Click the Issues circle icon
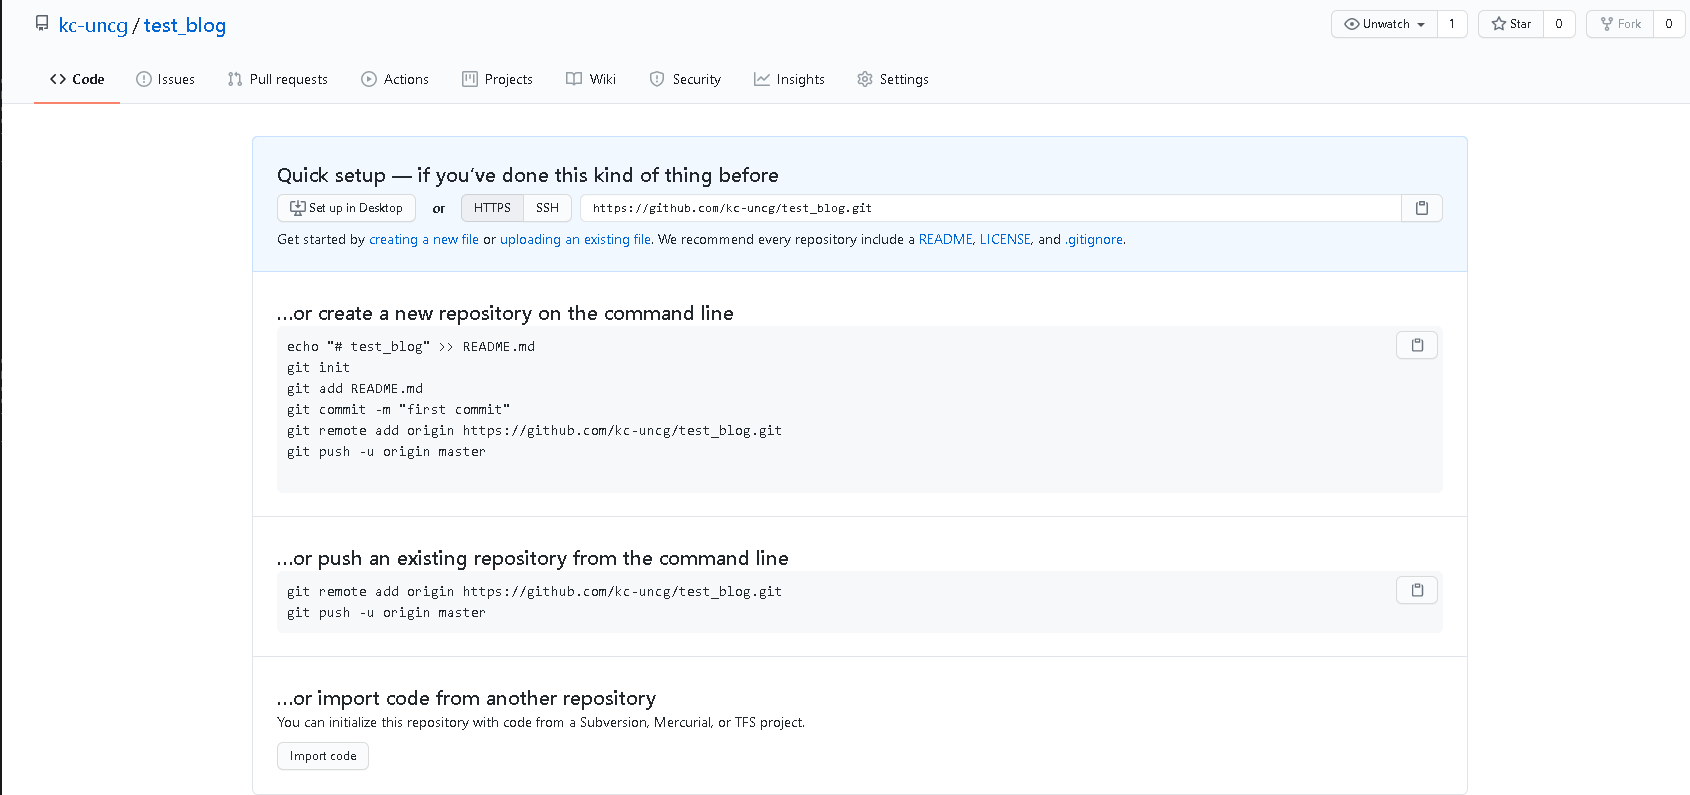The height and width of the screenshot is (795, 1690). point(144,79)
